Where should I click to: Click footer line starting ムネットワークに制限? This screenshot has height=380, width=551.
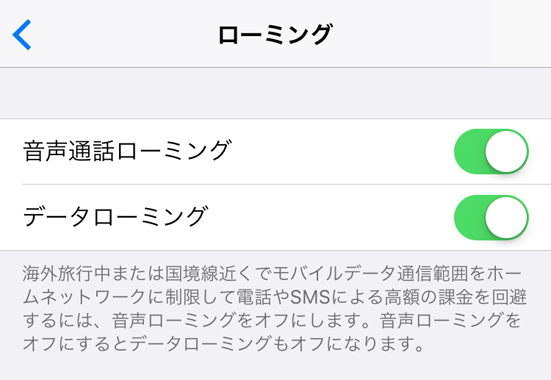pyautogui.click(x=275, y=297)
